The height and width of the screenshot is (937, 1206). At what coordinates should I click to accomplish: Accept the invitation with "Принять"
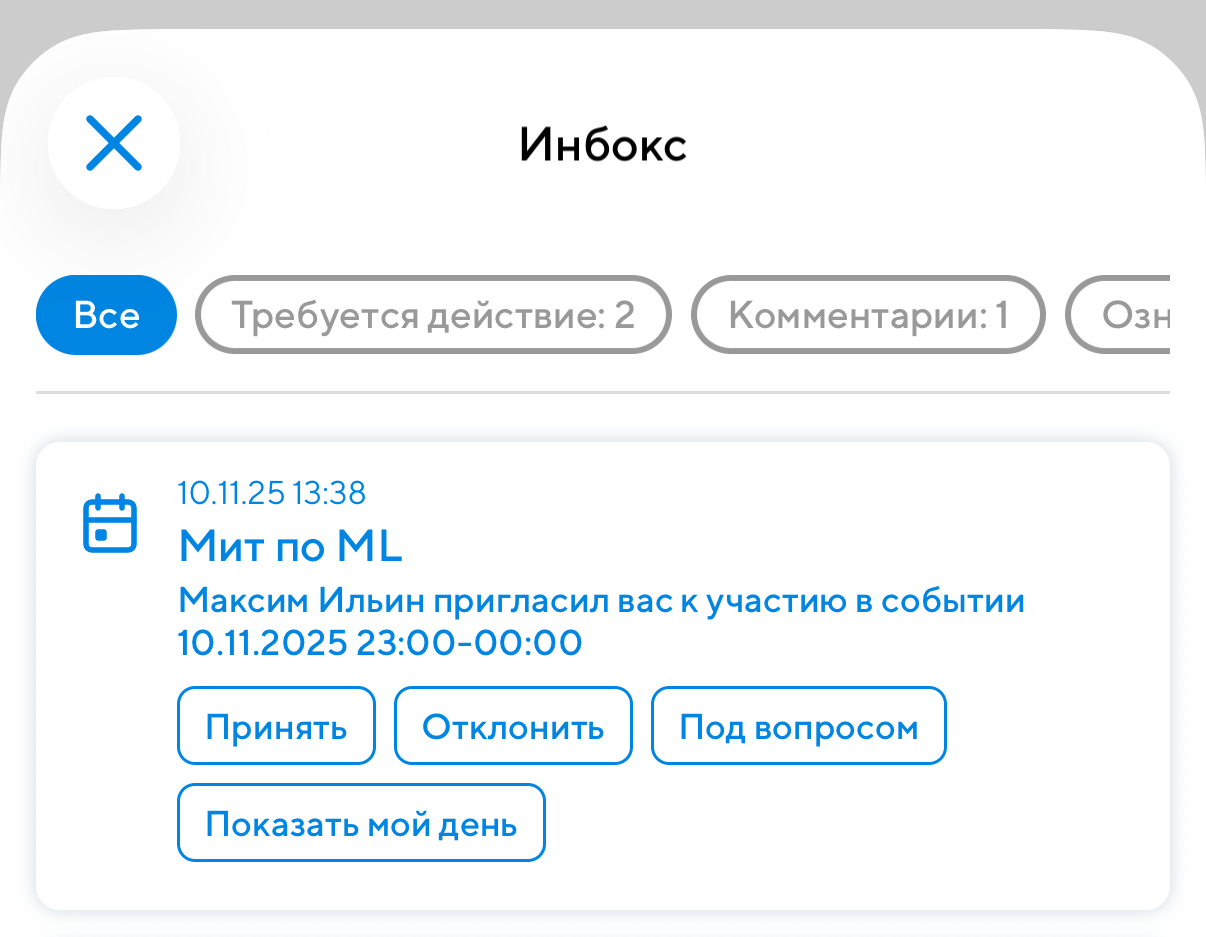(276, 726)
